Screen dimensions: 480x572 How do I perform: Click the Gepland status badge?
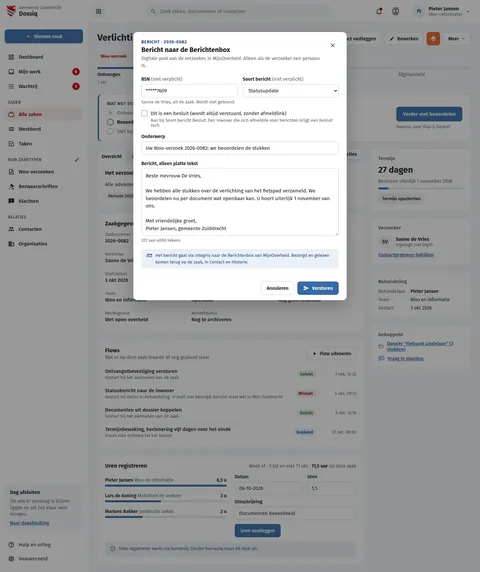pos(305,432)
